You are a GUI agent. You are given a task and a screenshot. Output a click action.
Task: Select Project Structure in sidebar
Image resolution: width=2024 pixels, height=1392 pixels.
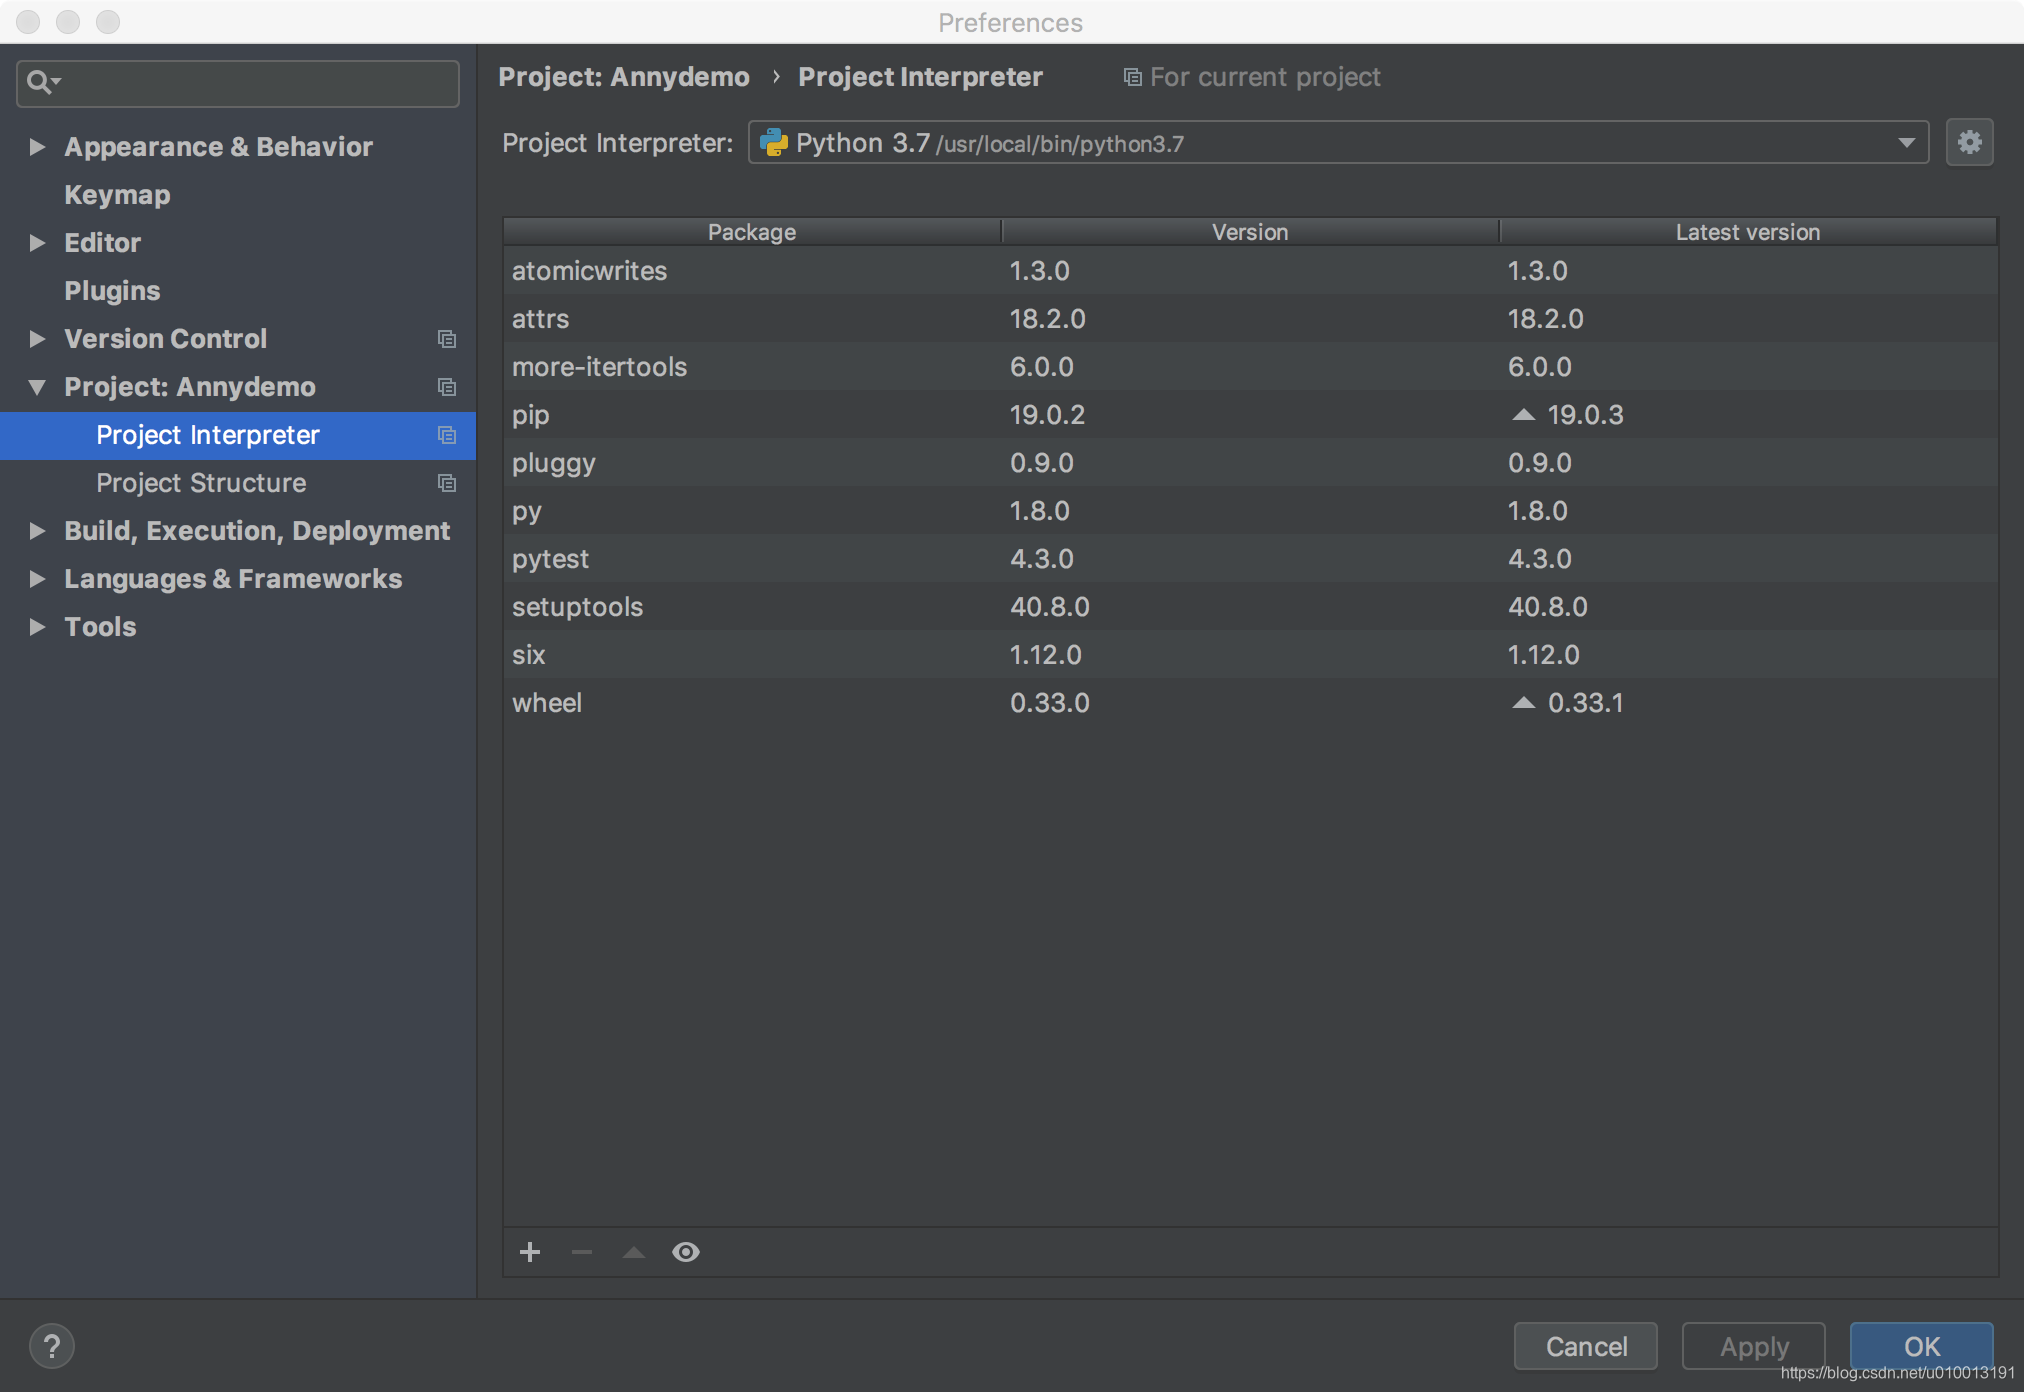201,483
